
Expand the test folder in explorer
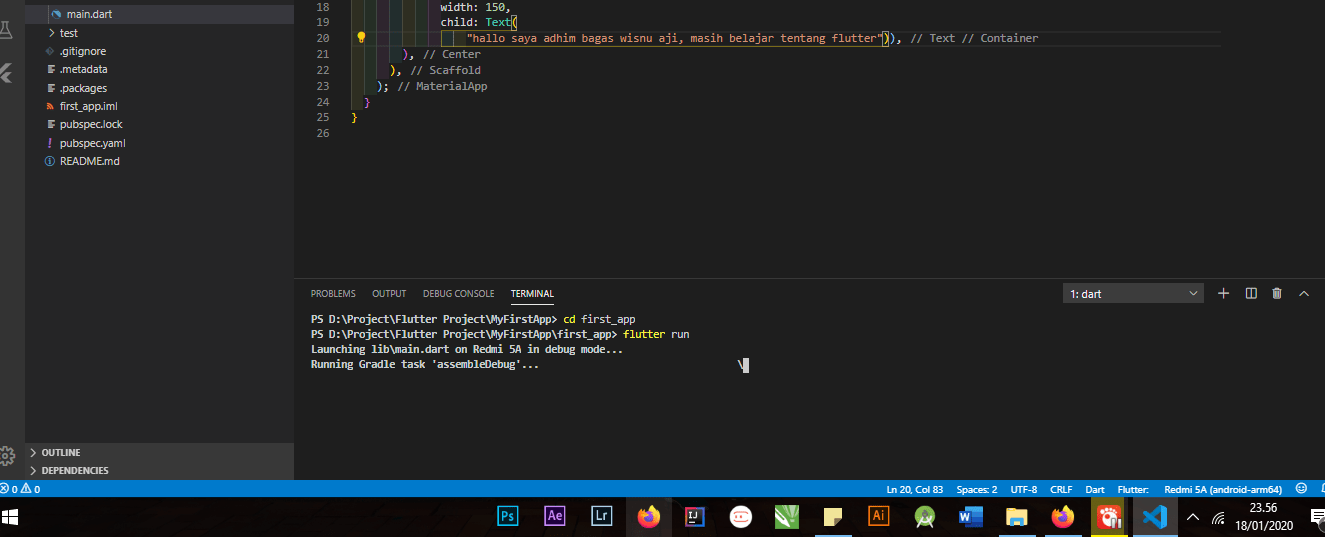(68, 33)
